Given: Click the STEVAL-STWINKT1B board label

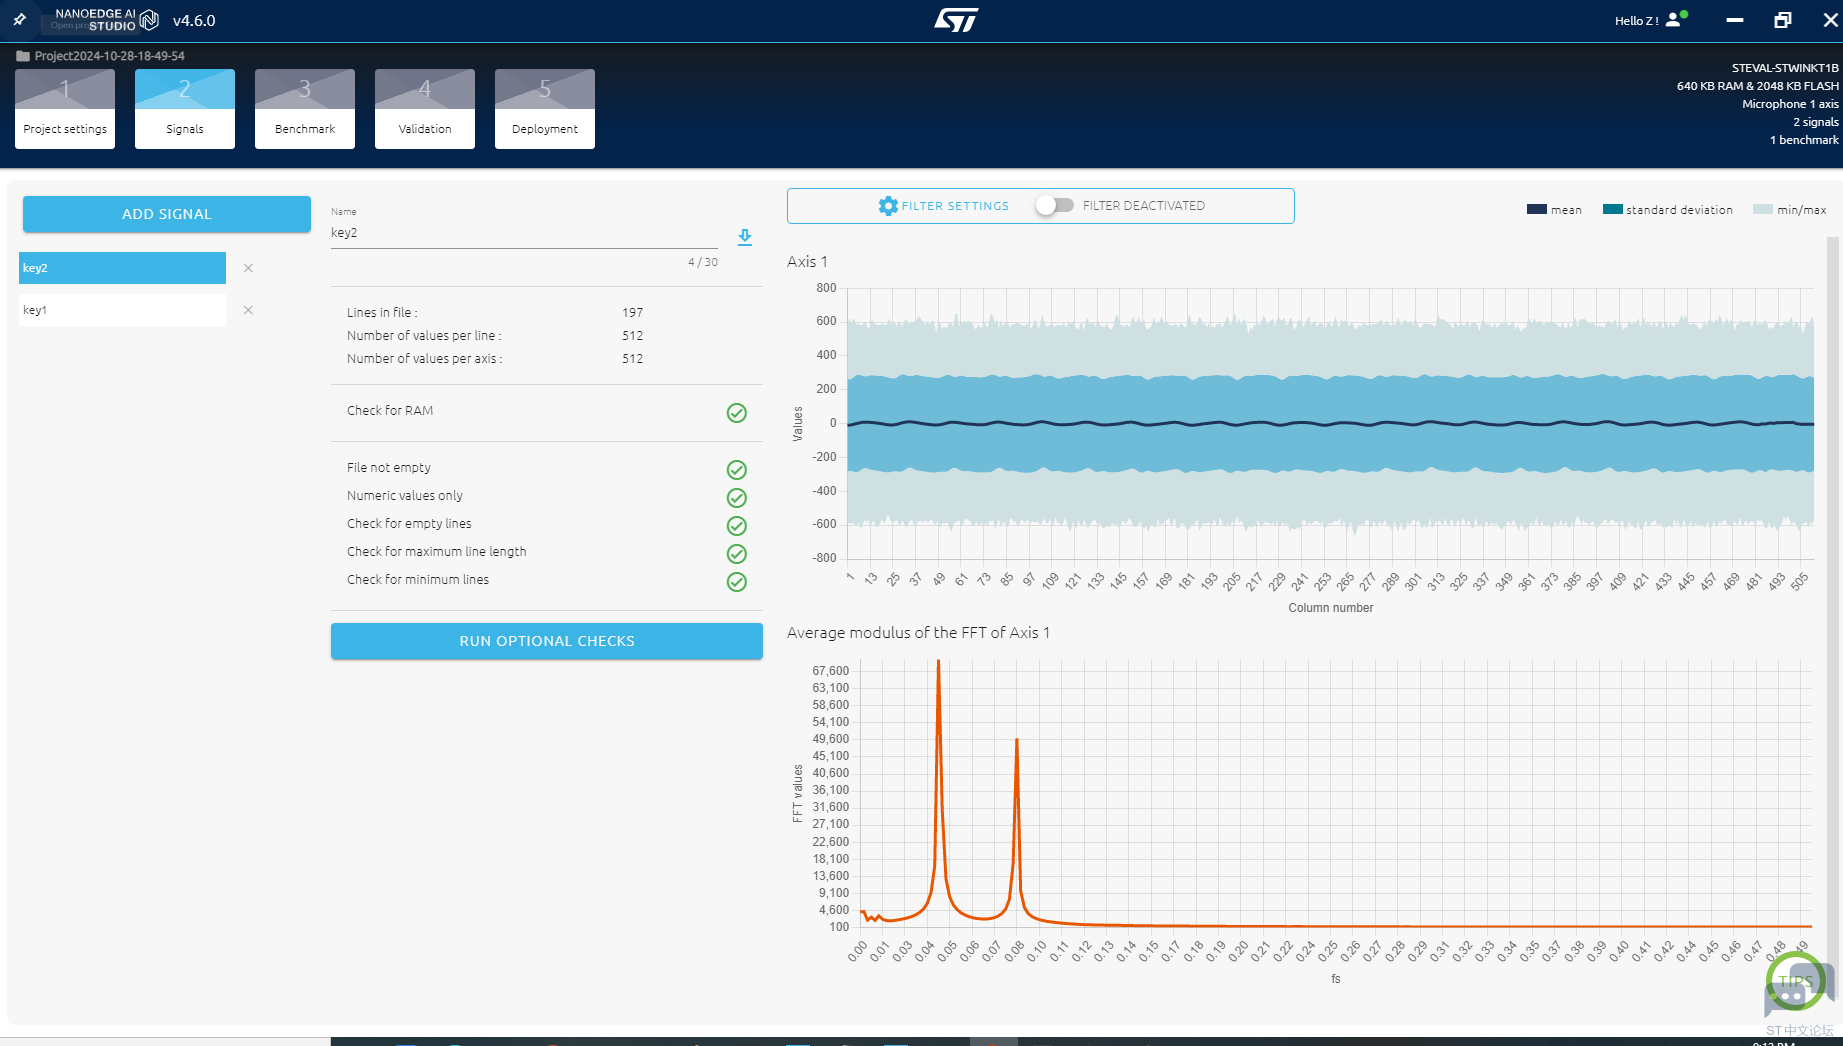Looking at the screenshot, I should pyautogui.click(x=1785, y=68).
